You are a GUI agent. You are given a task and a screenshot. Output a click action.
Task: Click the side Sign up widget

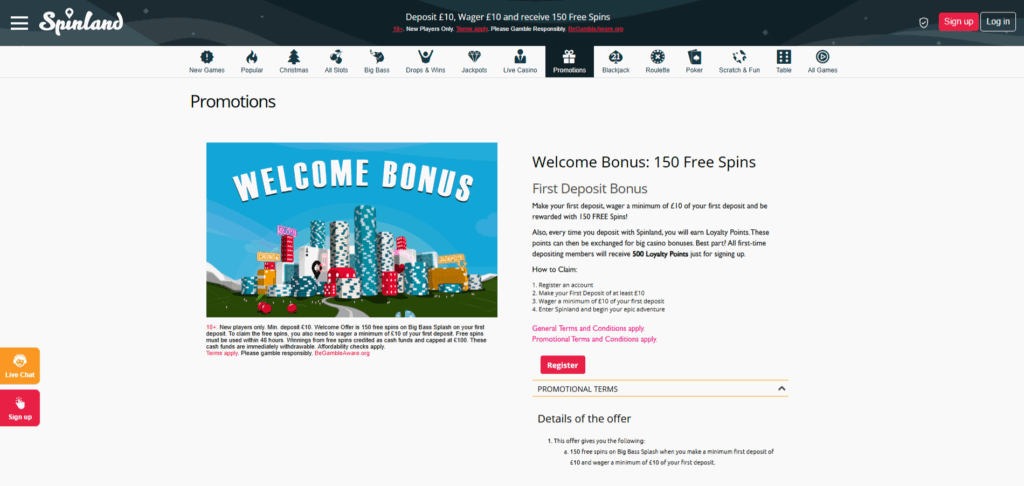(20, 408)
